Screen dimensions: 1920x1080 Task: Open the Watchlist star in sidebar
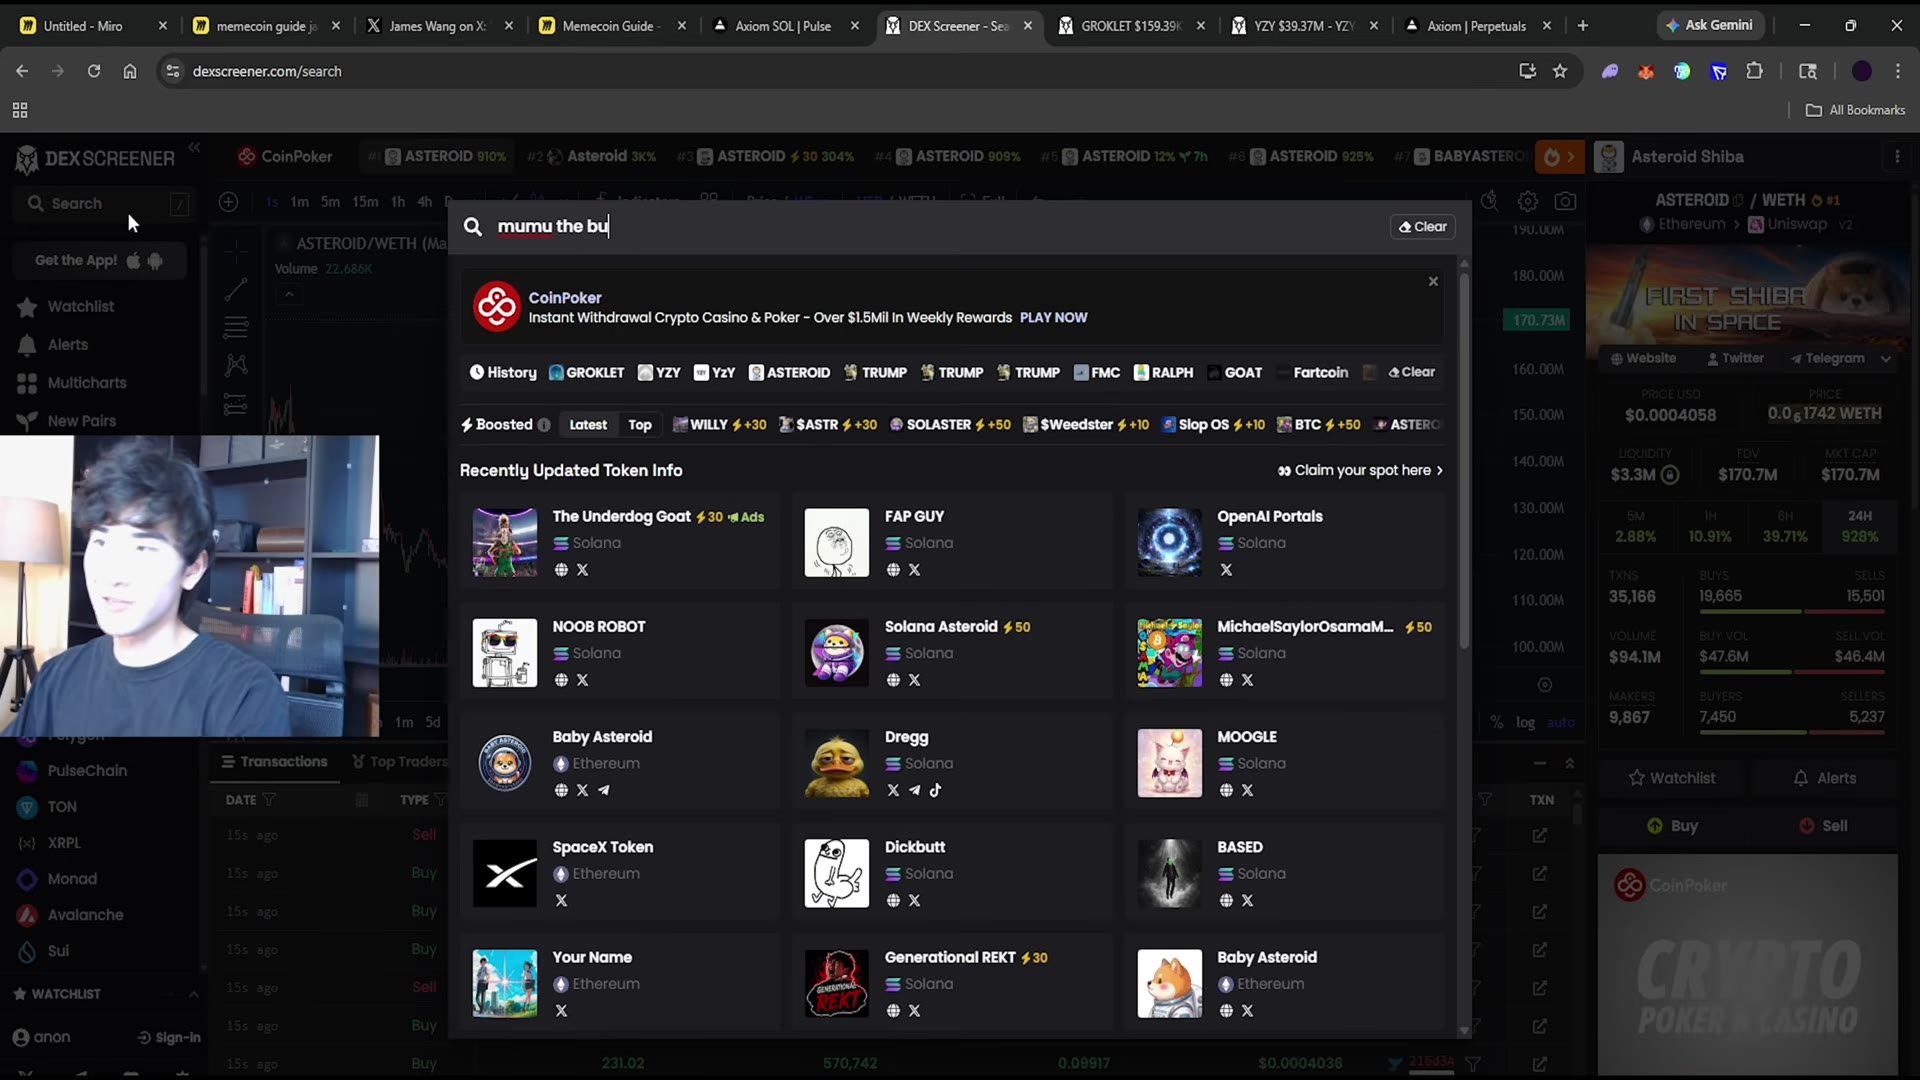coord(27,307)
